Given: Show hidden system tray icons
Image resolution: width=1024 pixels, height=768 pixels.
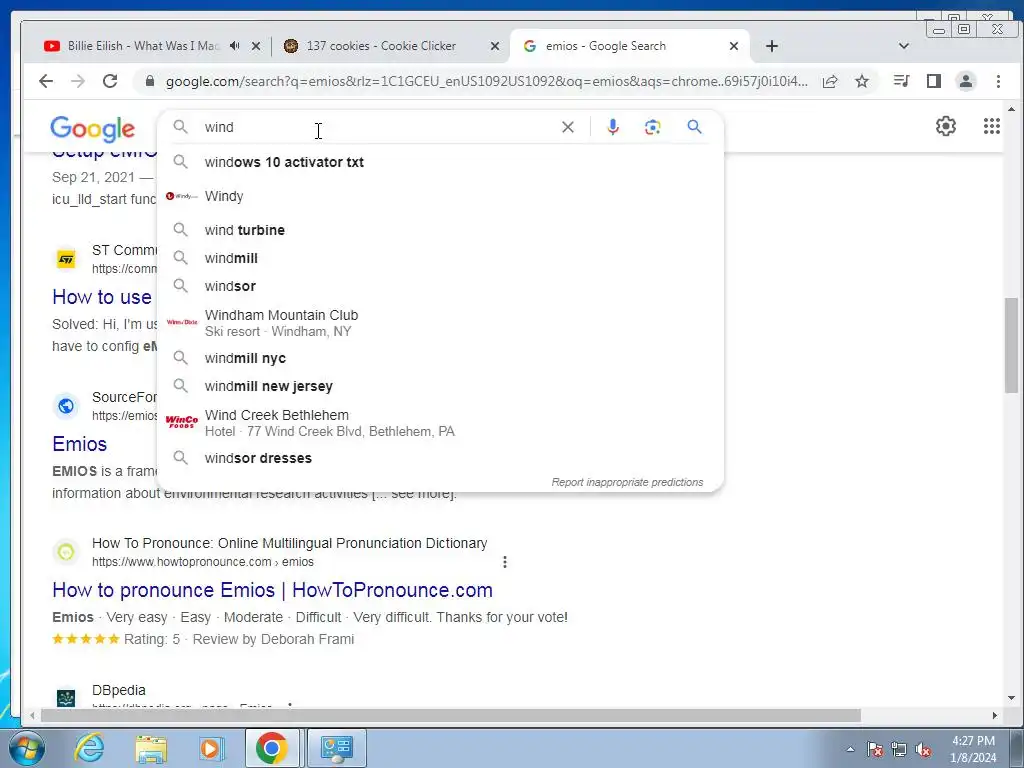Looking at the screenshot, I should 850,749.
